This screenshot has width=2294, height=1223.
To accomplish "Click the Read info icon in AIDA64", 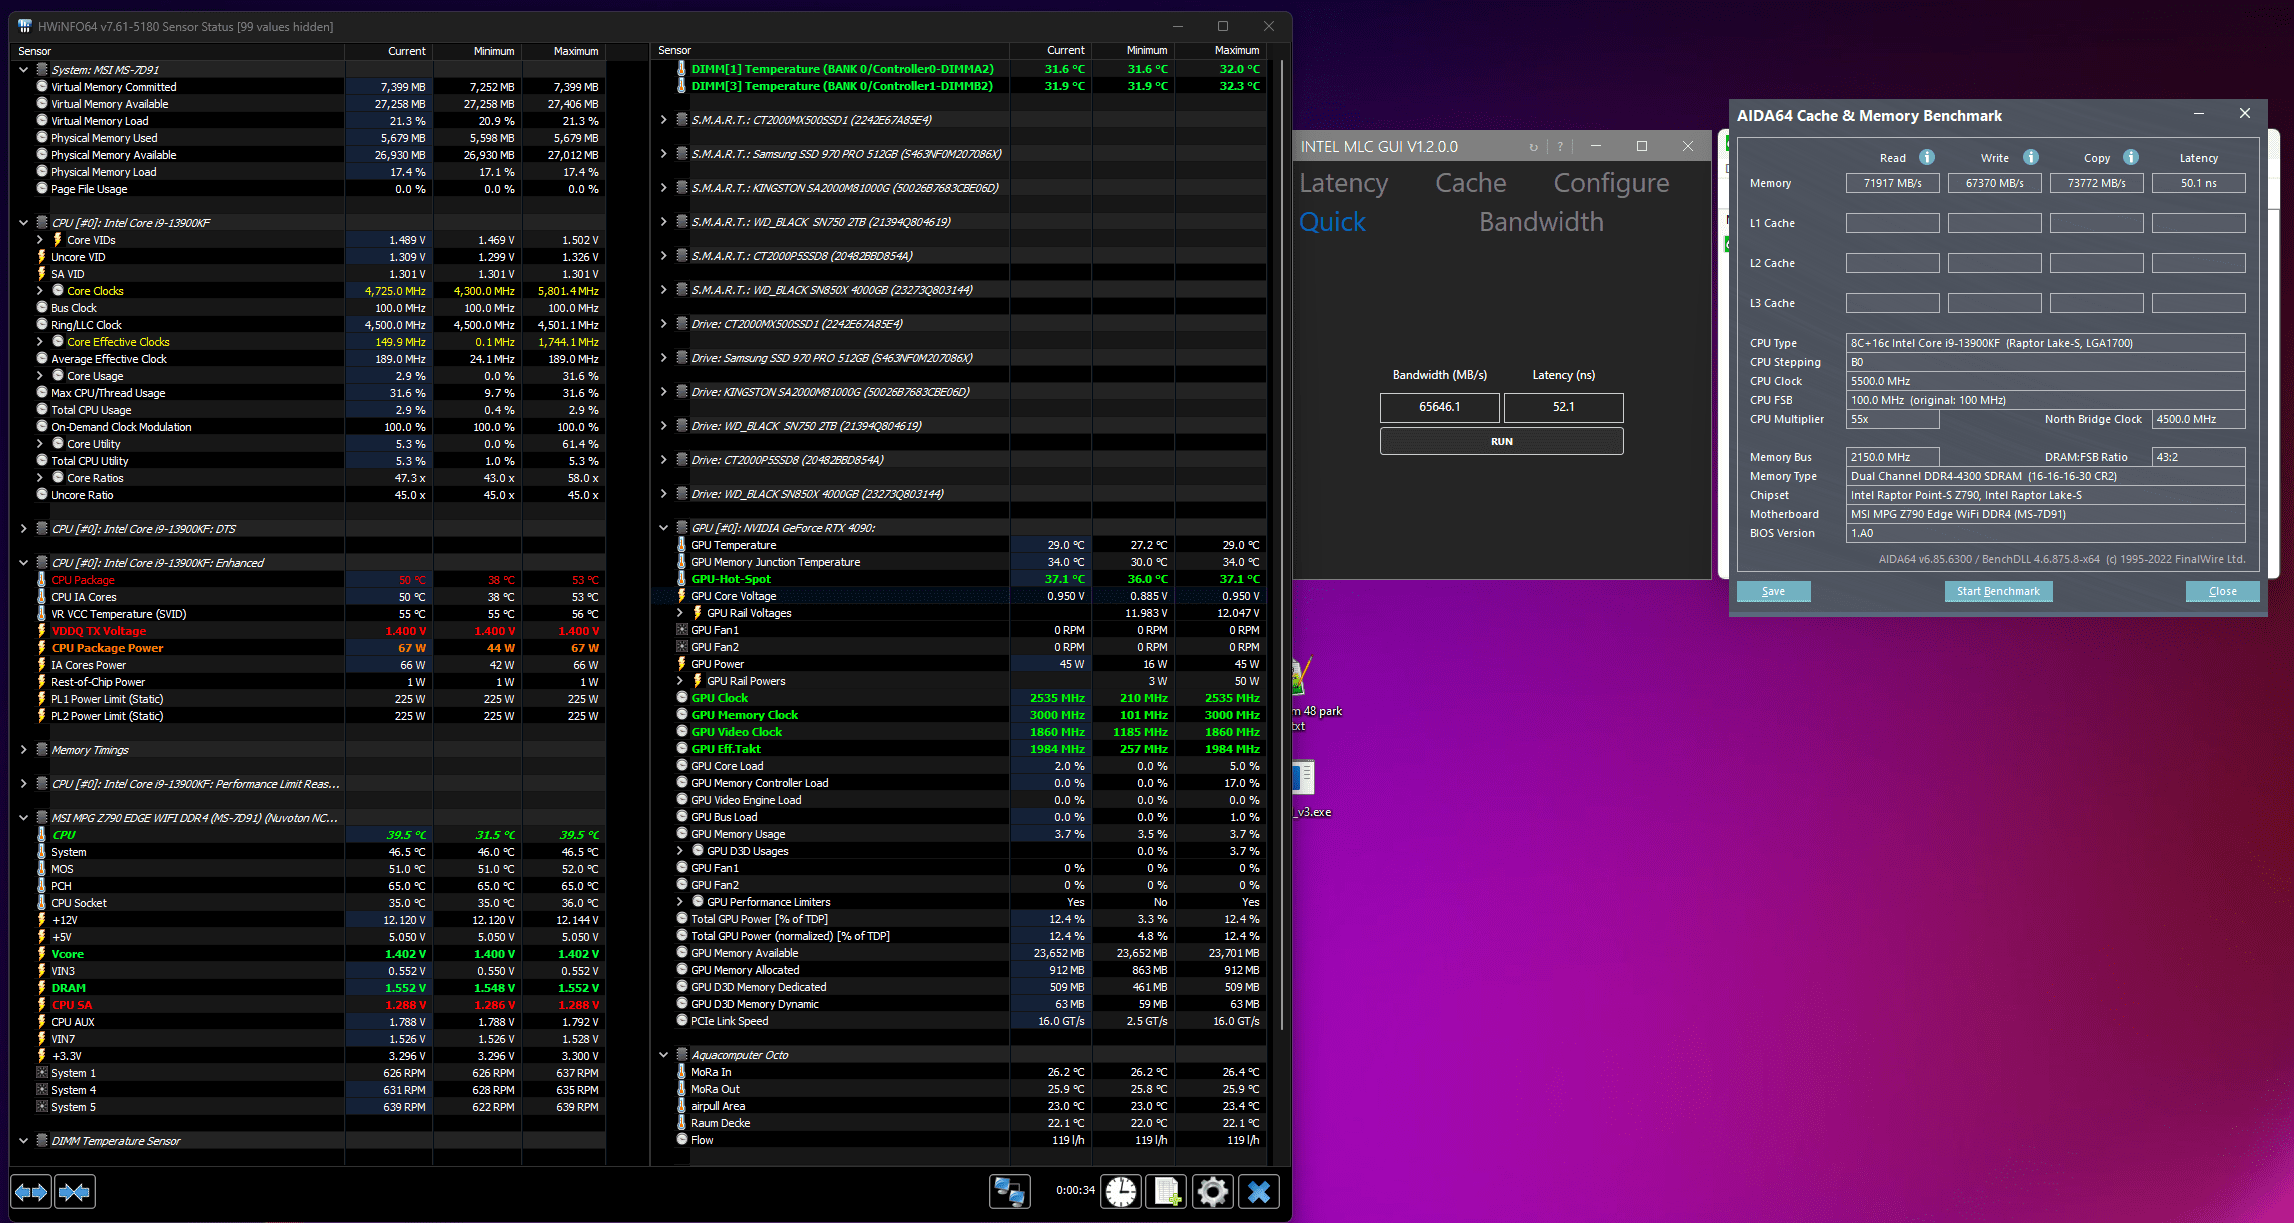I will point(1927,157).
